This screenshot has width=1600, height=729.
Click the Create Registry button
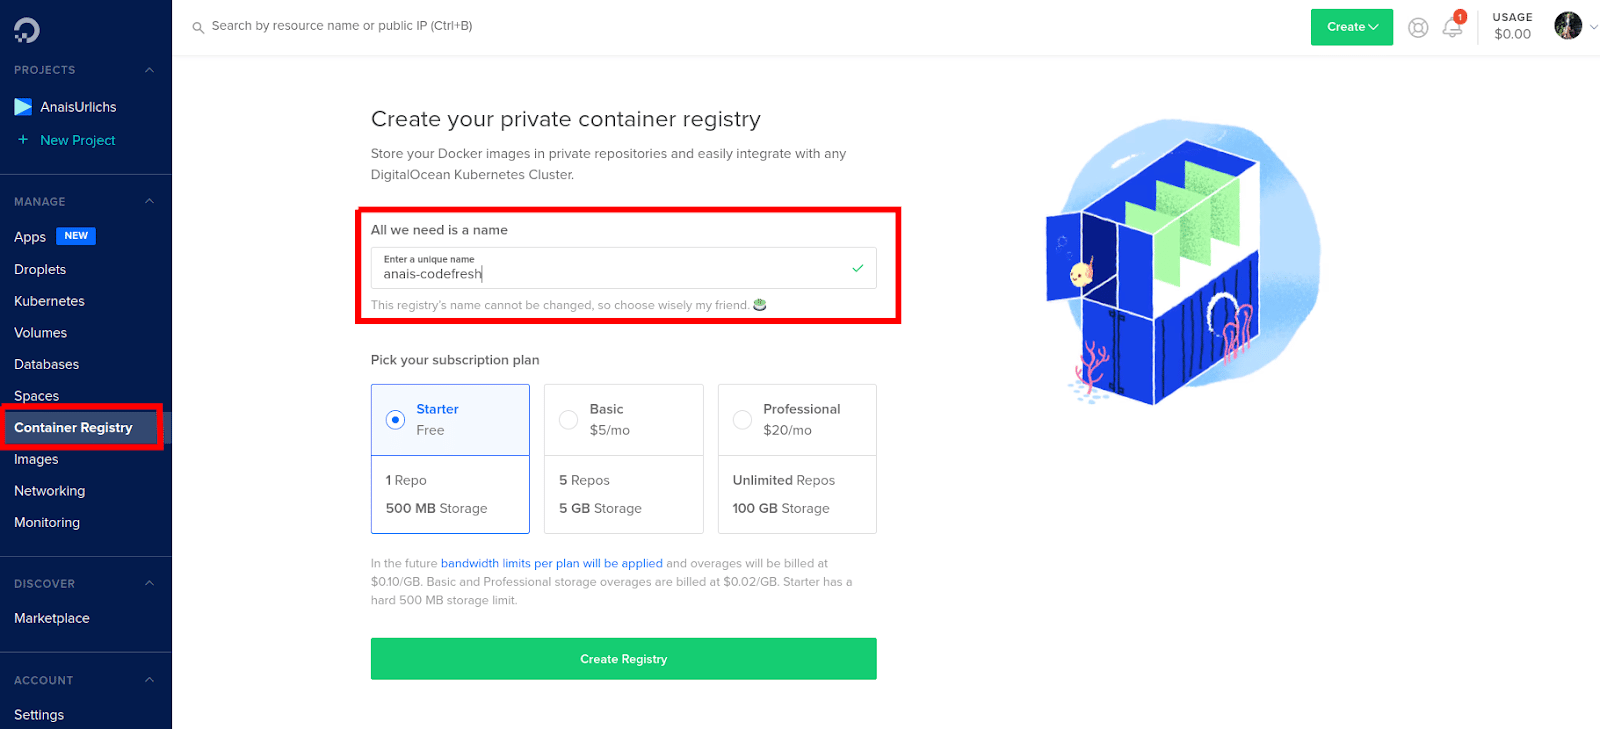point(623,659)
